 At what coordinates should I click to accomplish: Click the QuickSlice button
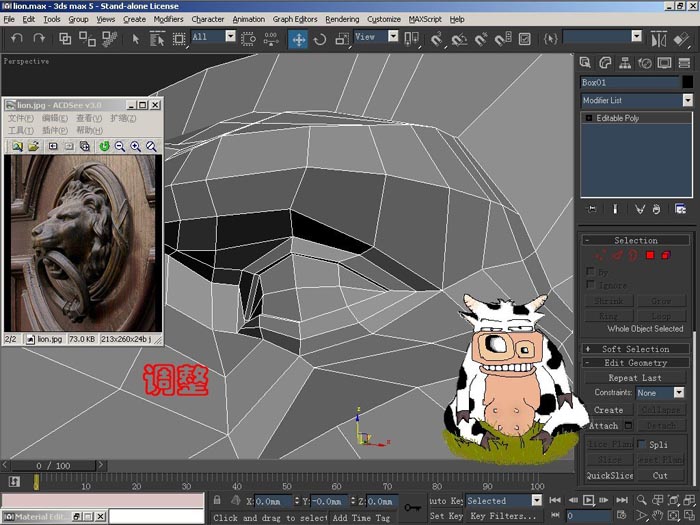tap(609, 475)
